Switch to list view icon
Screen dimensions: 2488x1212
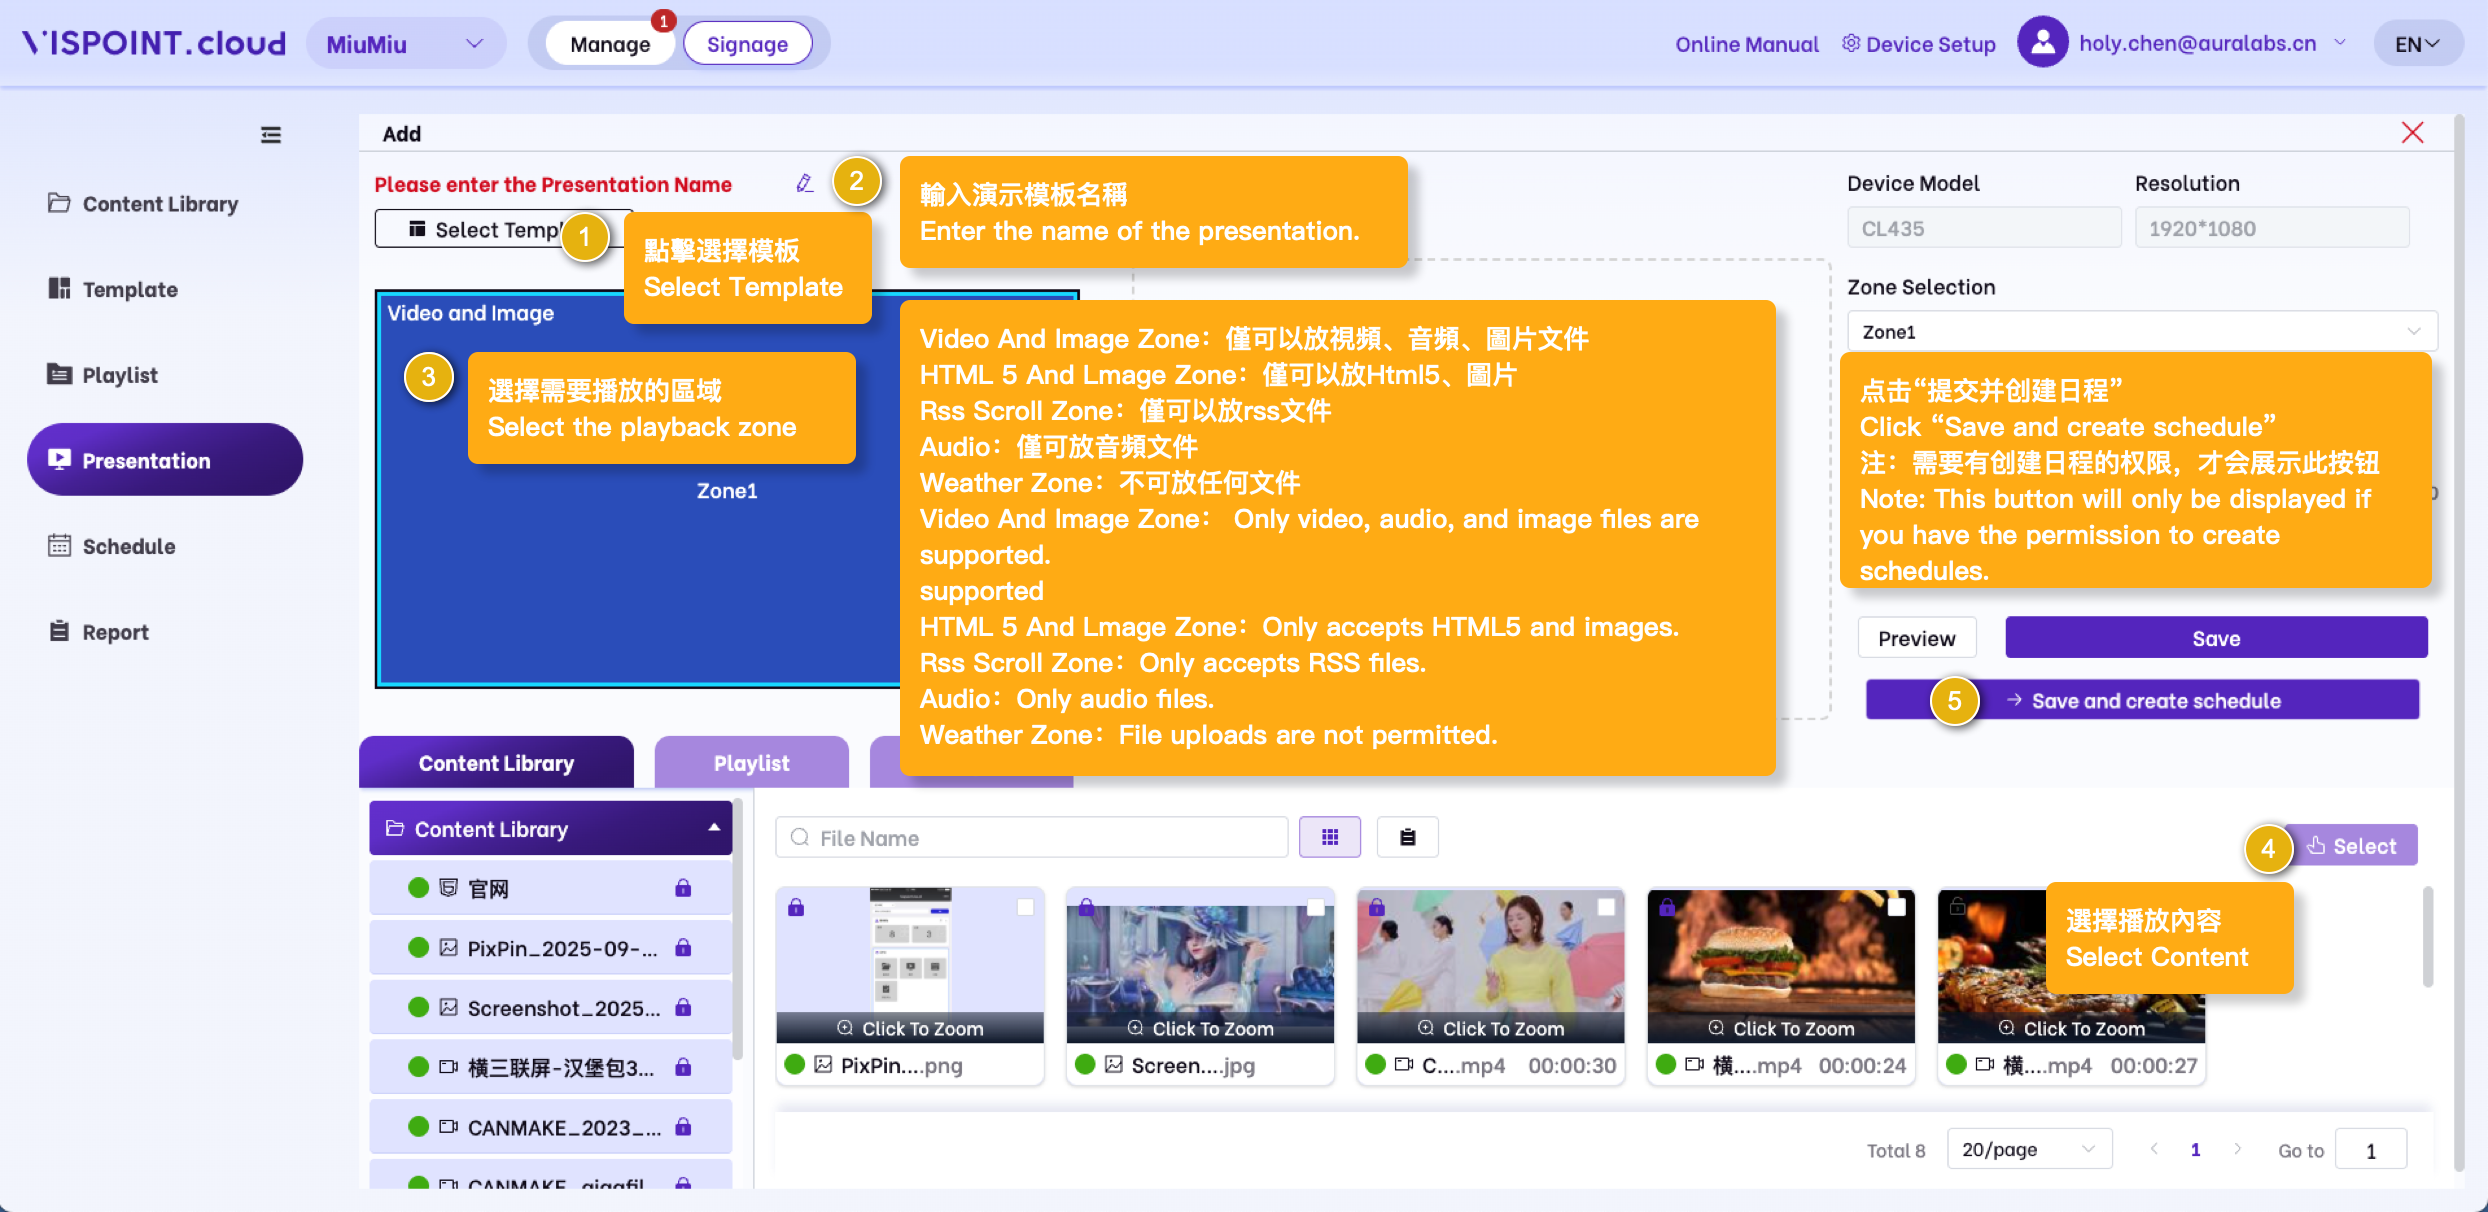(1407, 837)
